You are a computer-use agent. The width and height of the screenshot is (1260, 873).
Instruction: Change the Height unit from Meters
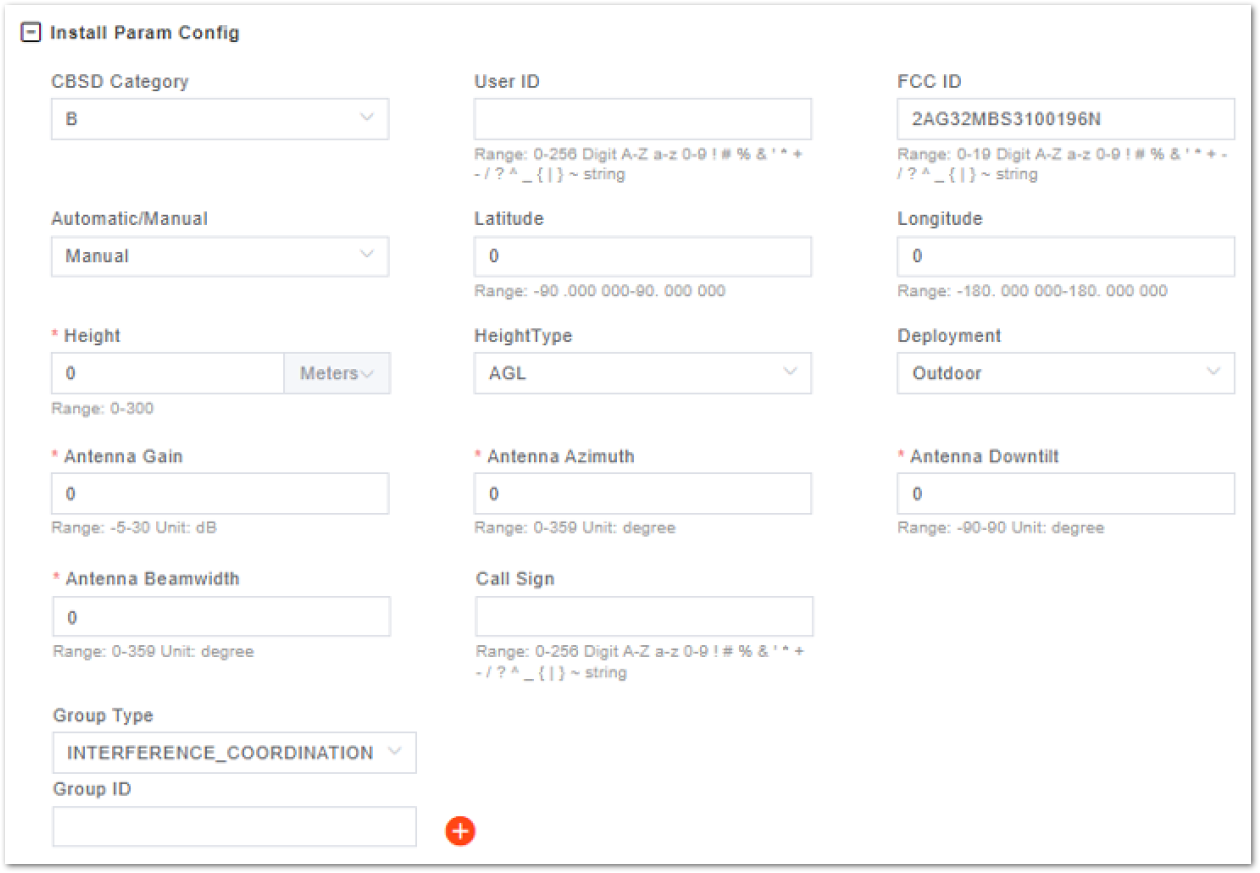pyautogui.click(x=337, y=373)
